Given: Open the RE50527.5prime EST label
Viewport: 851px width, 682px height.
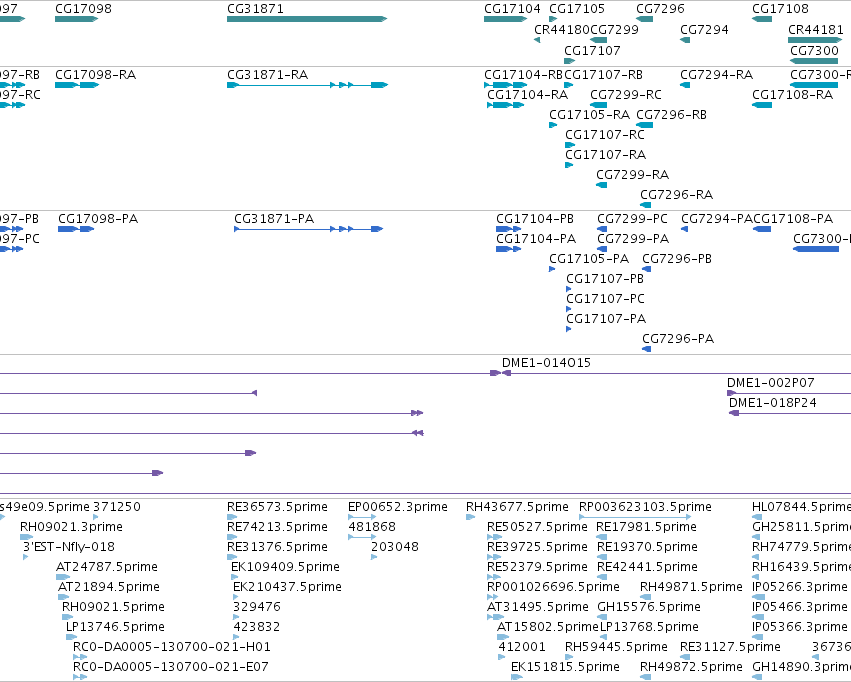Looking at the screenshot, I should point(537,527).
